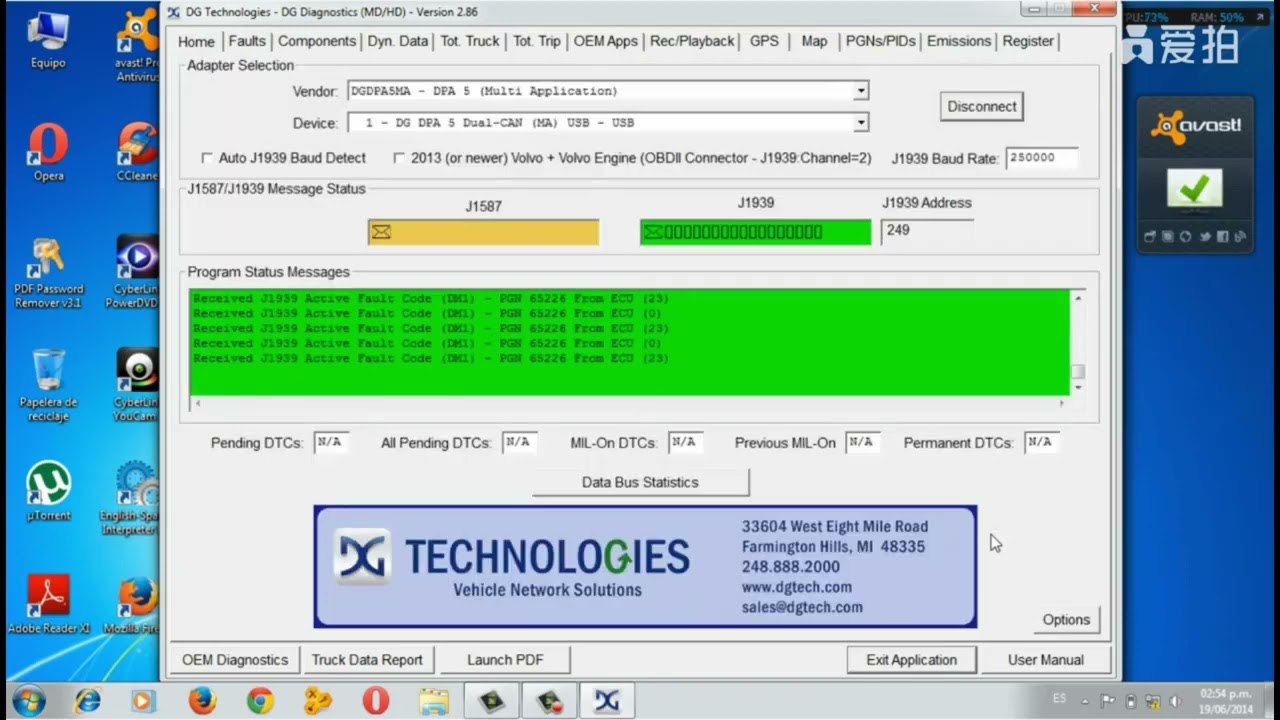Open the Components tab
Screen dimensions: 1280x720
point(317,41)
